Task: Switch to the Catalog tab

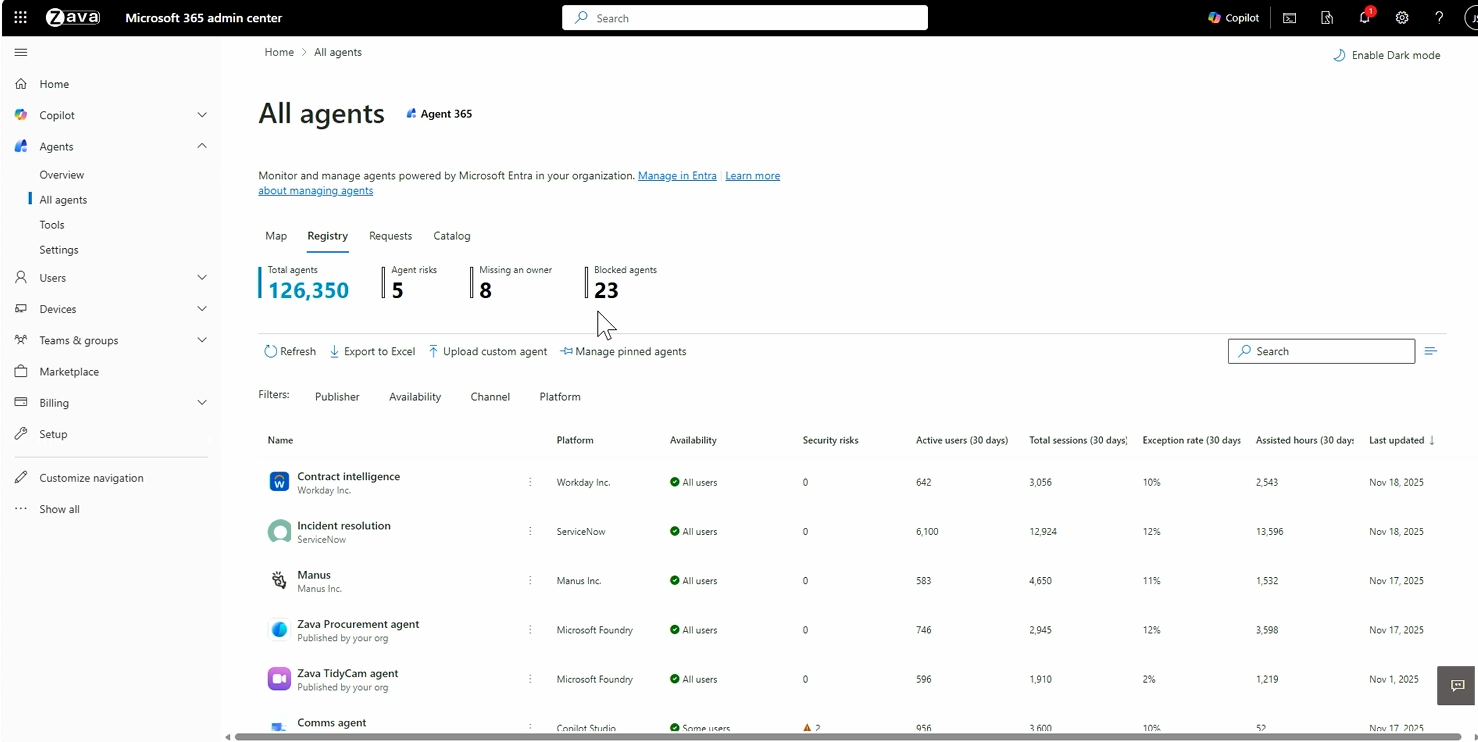Action: click(451, 236)
